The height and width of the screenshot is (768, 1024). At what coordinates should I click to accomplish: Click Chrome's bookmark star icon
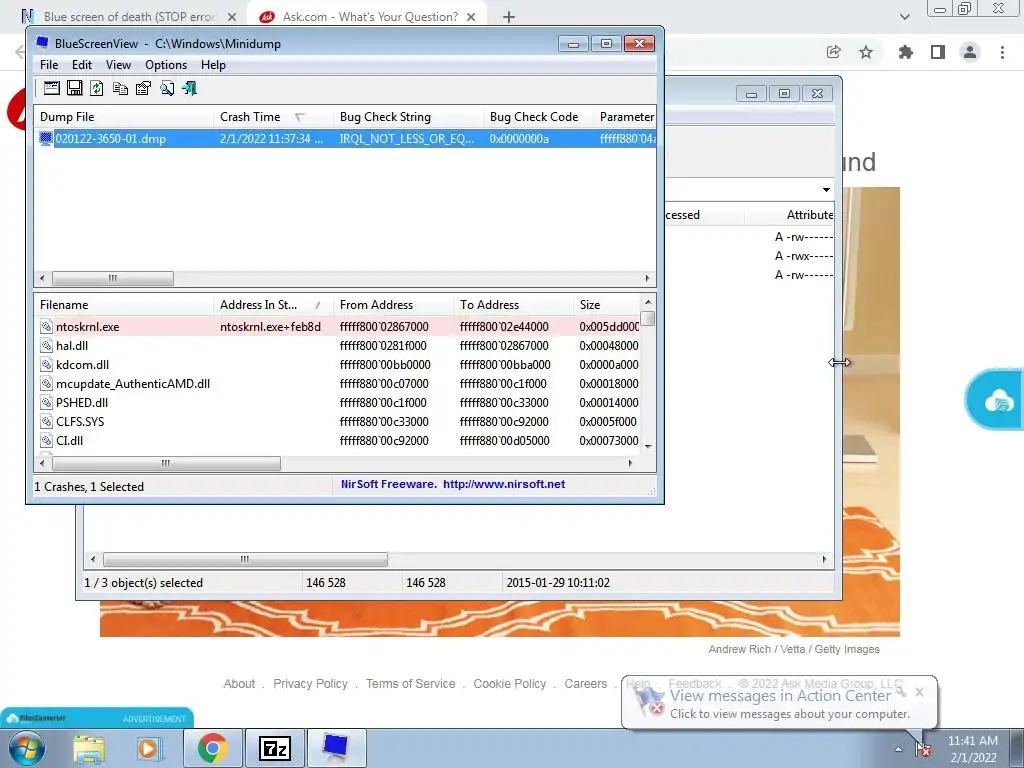tap(866, 52)
